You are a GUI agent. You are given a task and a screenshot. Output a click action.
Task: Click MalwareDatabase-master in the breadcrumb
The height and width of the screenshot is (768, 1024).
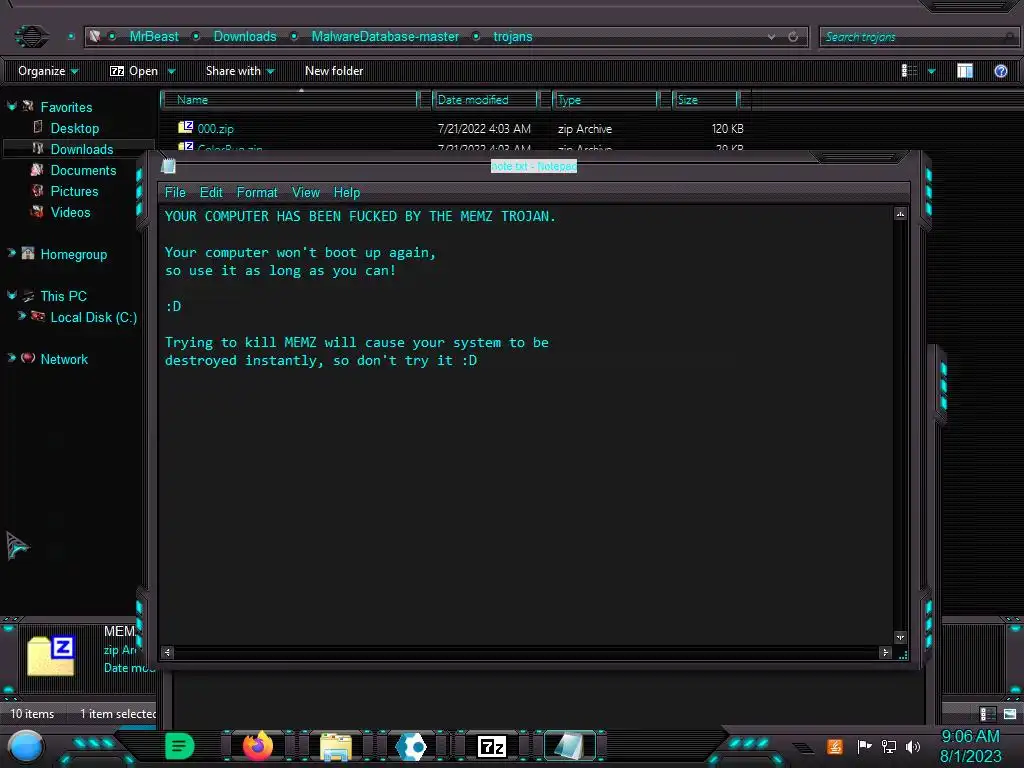coord(385,37)
